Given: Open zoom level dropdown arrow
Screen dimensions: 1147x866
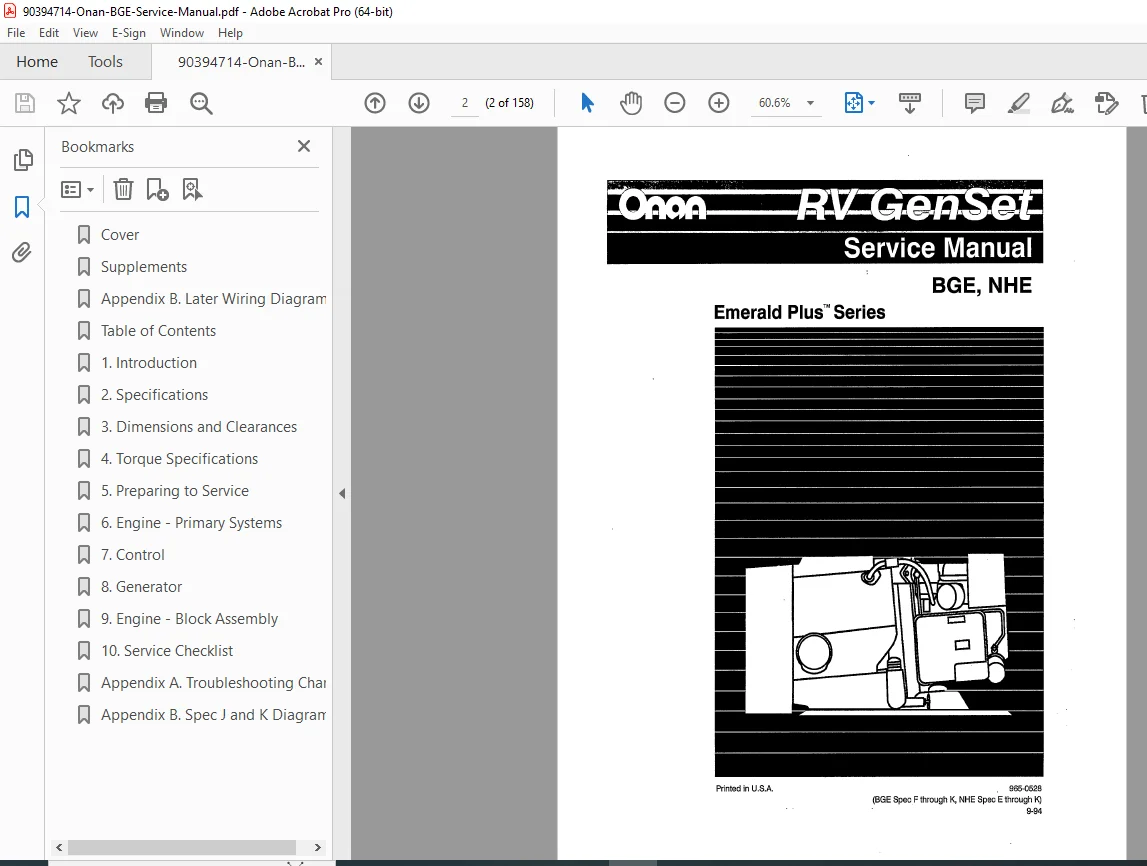Looking at the screenshot, I should coord(810,103).
